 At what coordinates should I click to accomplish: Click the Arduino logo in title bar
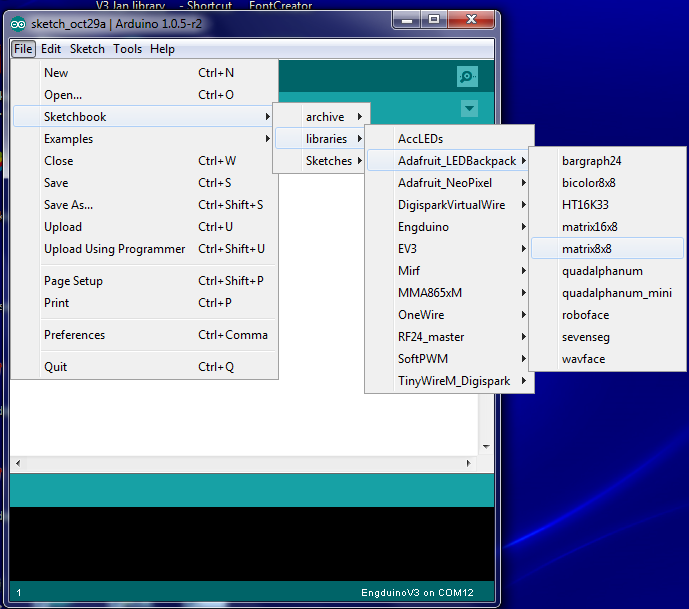pos(18,24)
